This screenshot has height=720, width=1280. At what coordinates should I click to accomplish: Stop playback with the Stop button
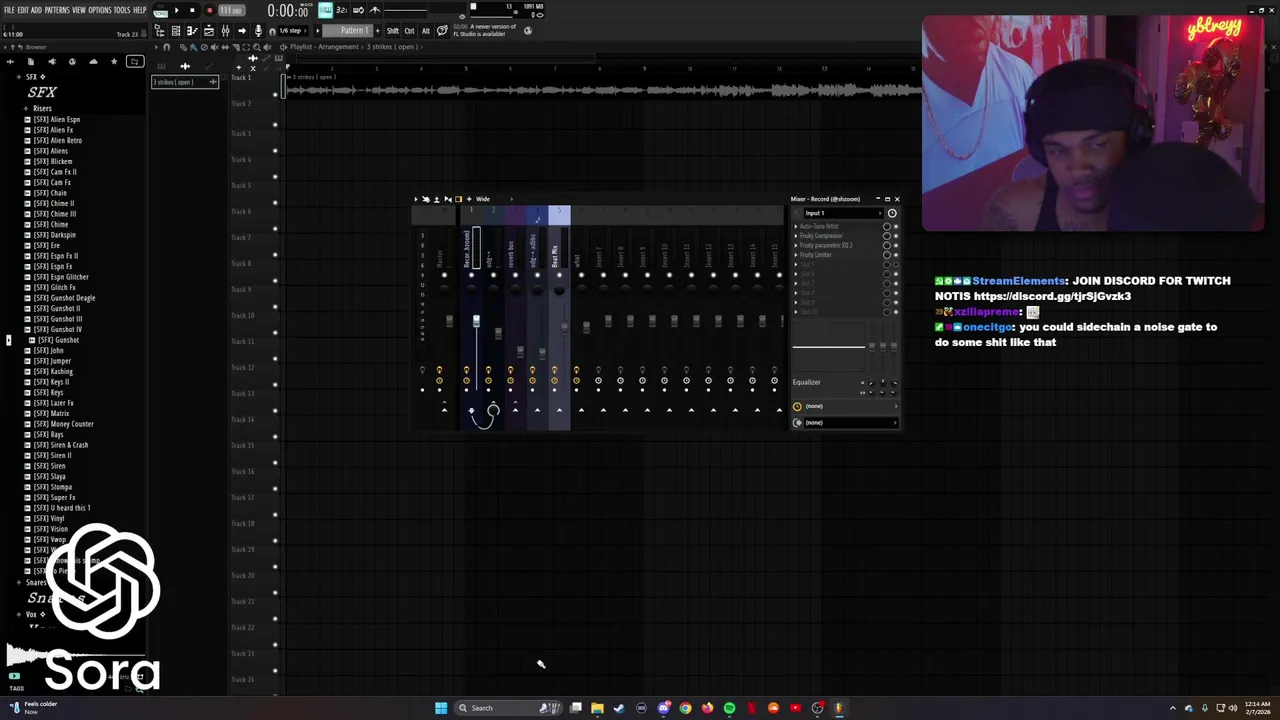(192, 10)
